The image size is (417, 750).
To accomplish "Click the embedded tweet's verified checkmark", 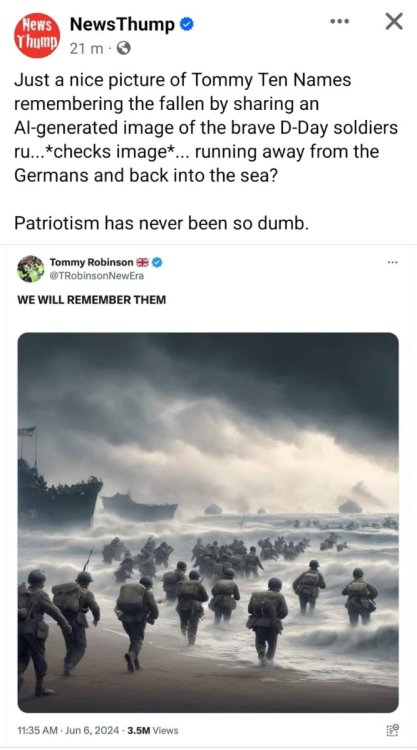I will [x=157, y=262].
